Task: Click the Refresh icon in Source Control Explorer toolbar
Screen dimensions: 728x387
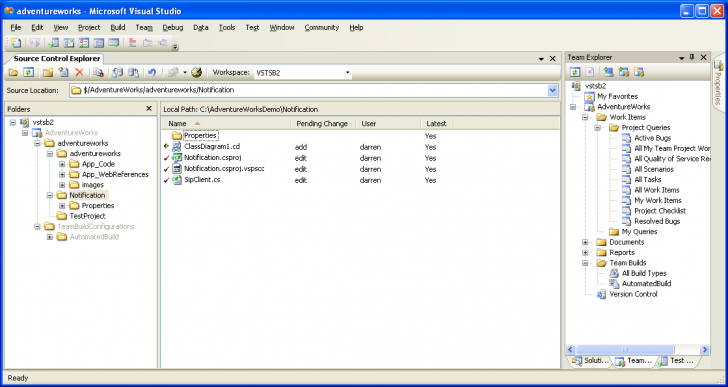Action: 28,73
